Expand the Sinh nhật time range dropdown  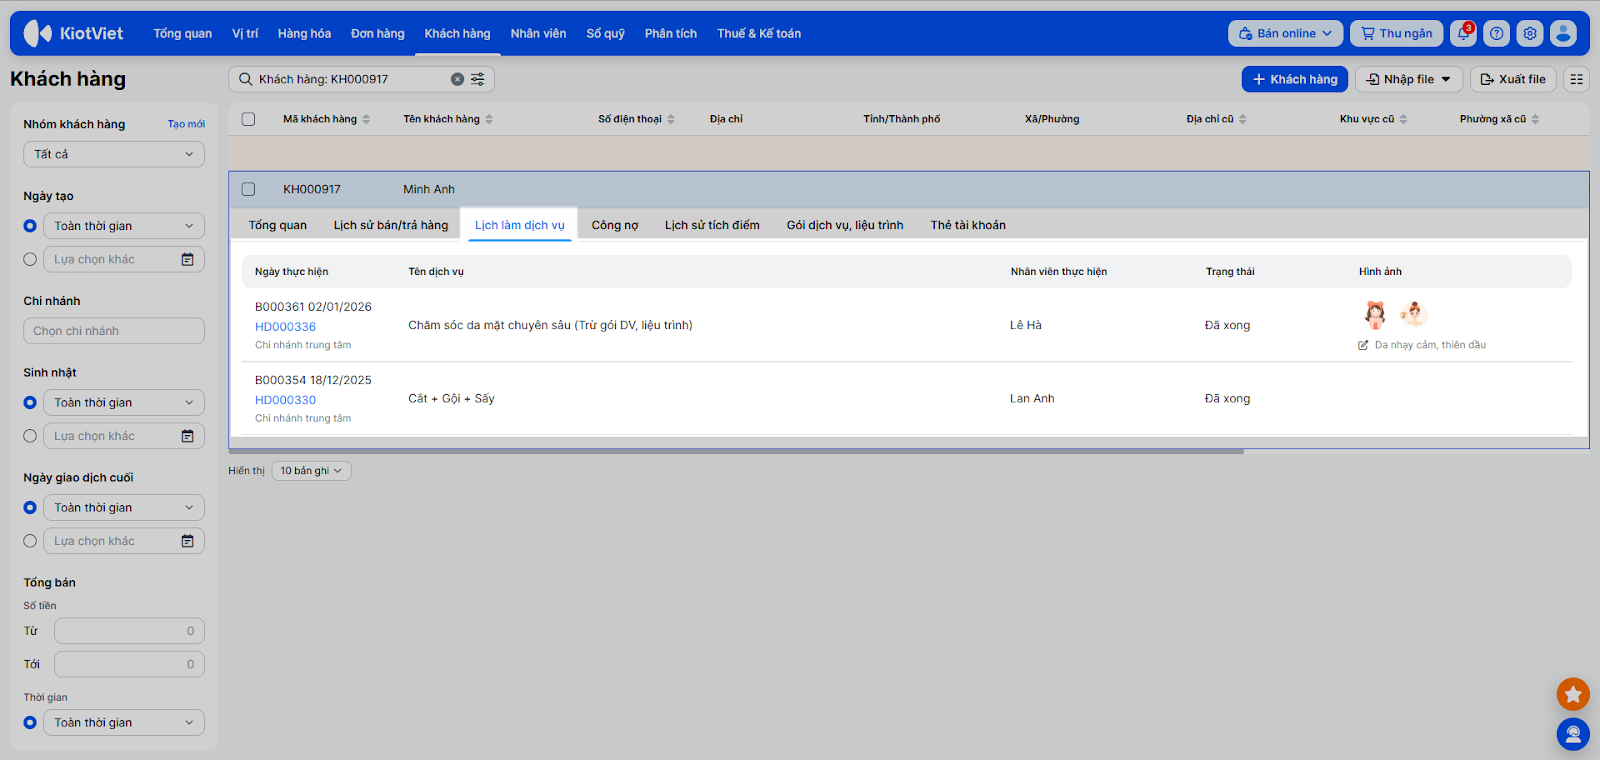click(x=124, y=403)
